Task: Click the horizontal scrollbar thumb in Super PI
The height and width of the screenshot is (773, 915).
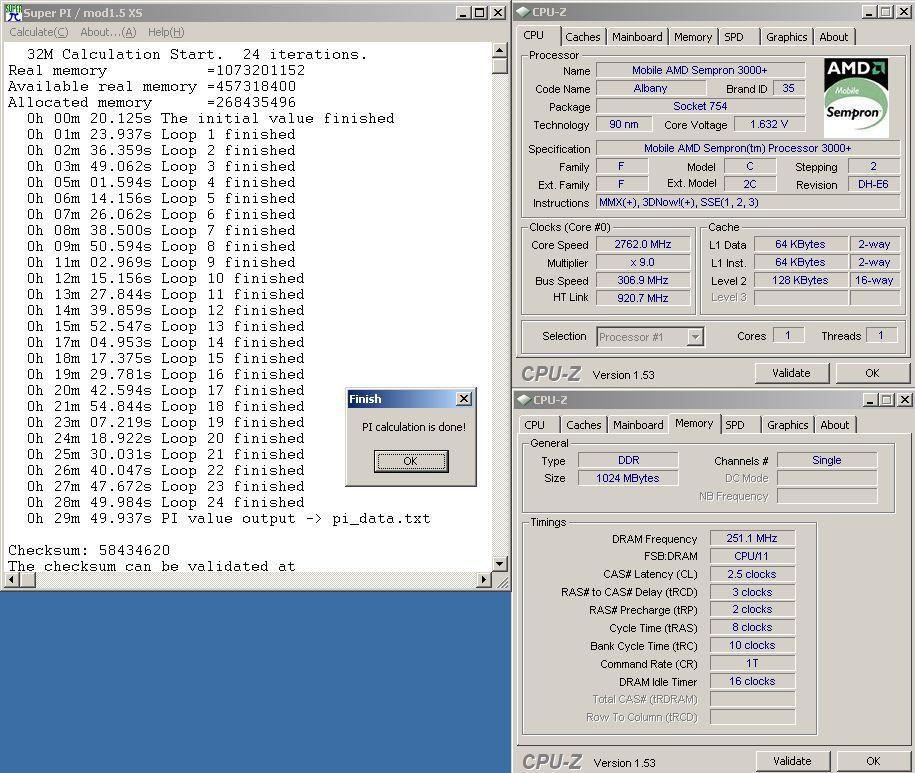Action: (x=27, y=579)
